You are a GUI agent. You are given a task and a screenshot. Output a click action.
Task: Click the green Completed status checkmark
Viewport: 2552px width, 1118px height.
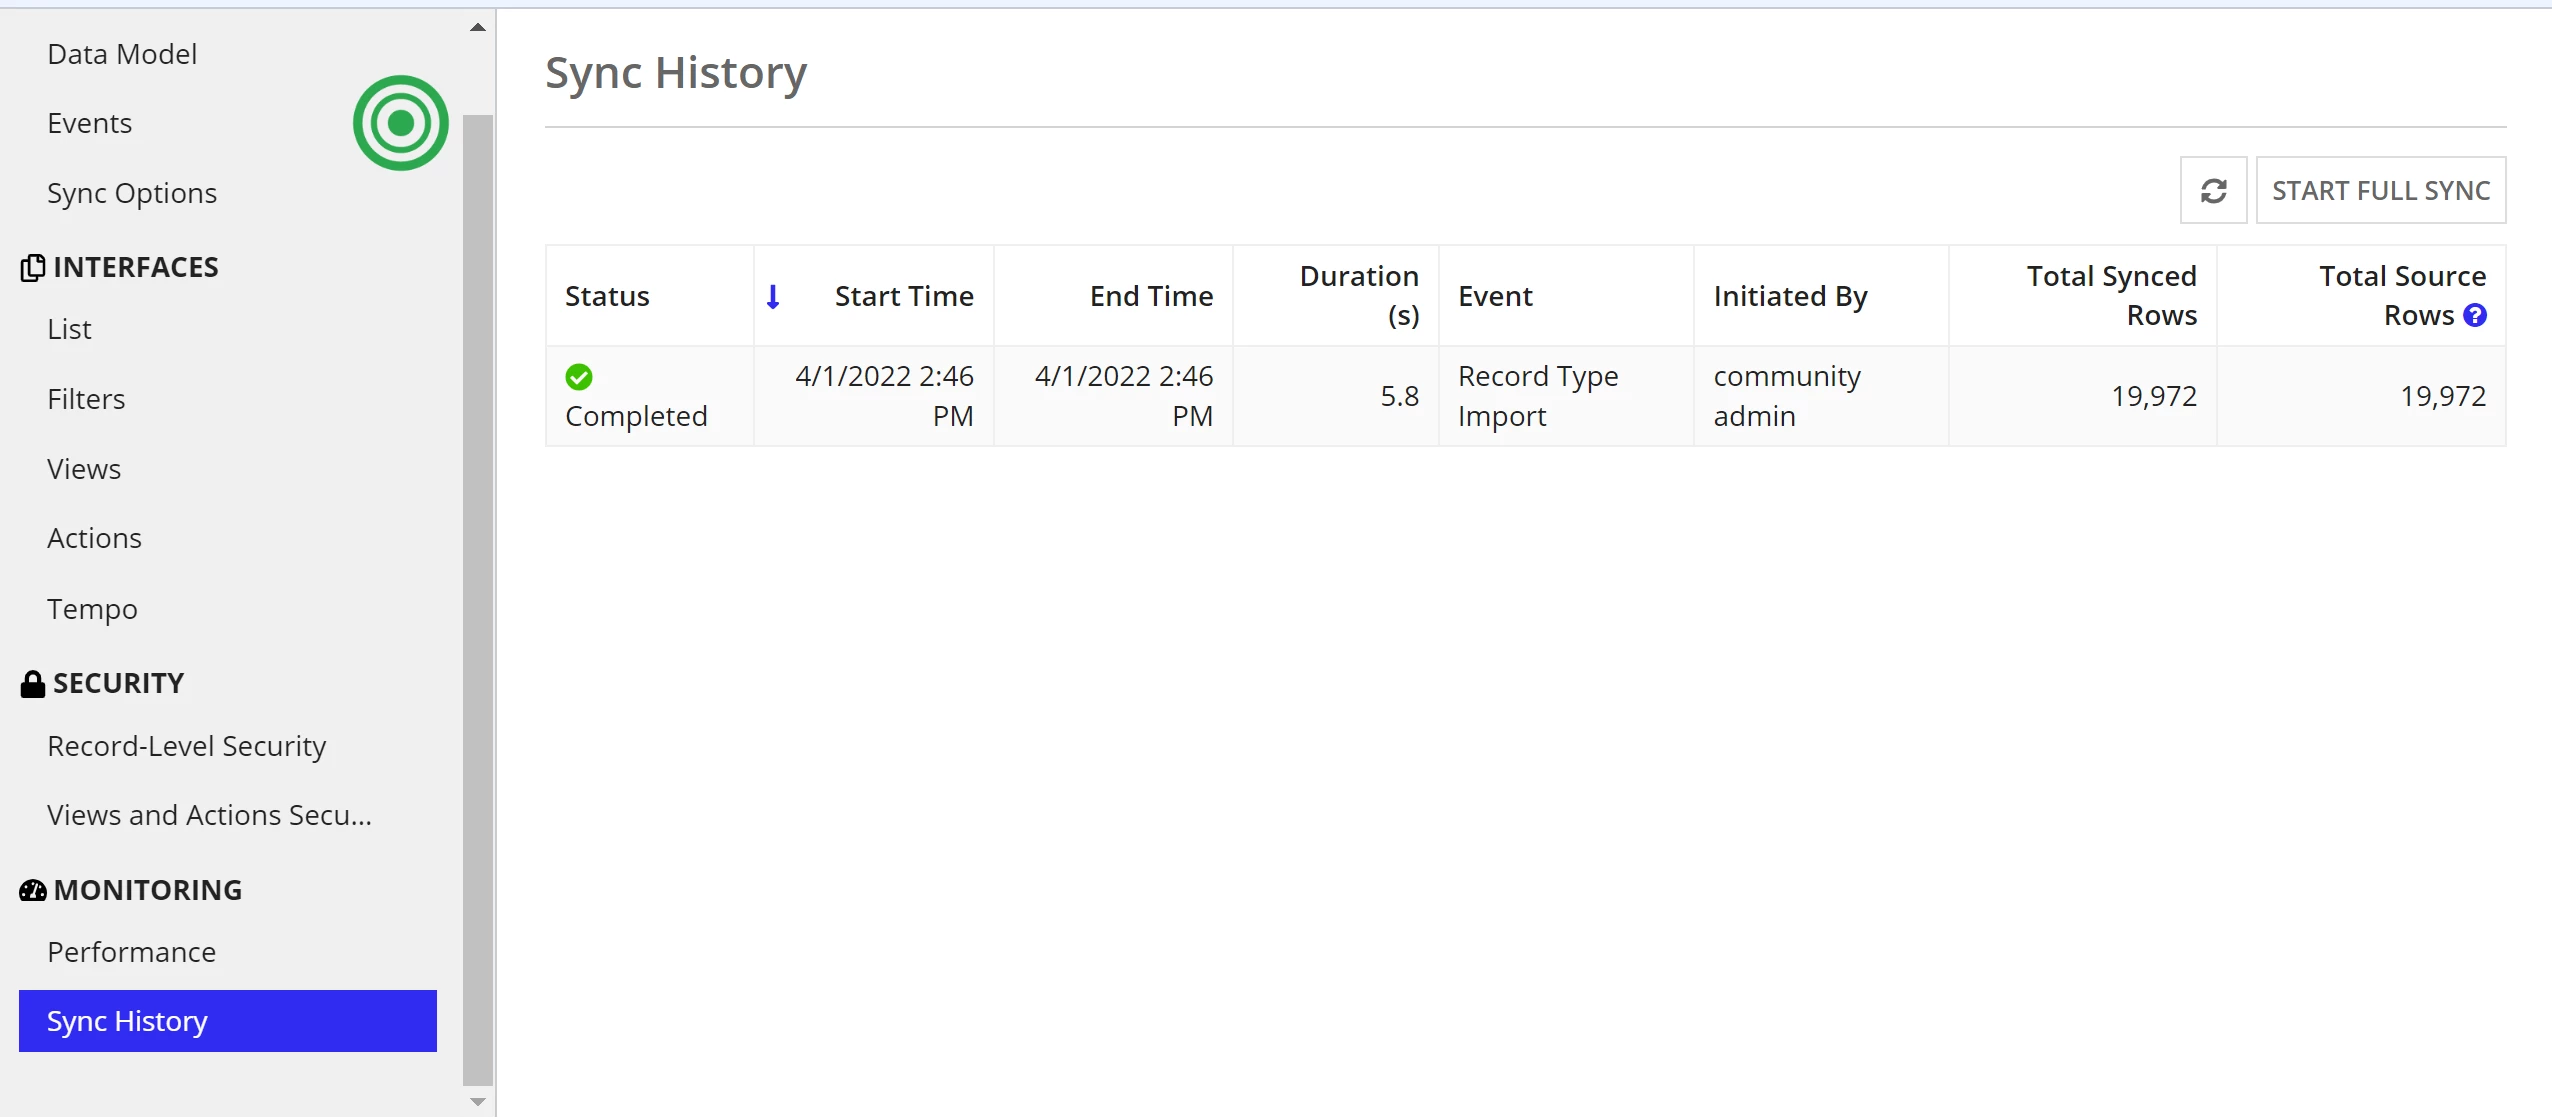click(x=579, y=377)
